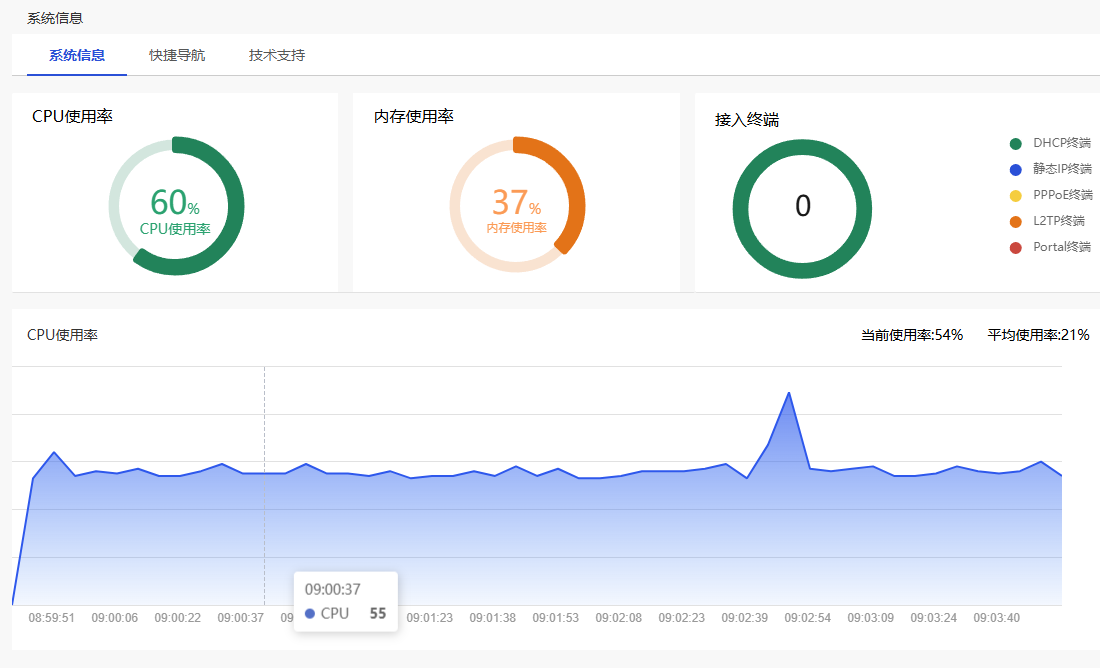Click the L2TP终端 legend label

[1059, 221]
